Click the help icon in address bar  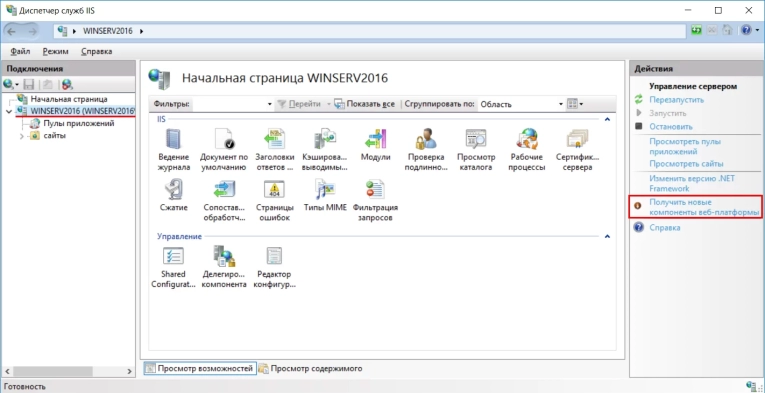pos(746,30)
